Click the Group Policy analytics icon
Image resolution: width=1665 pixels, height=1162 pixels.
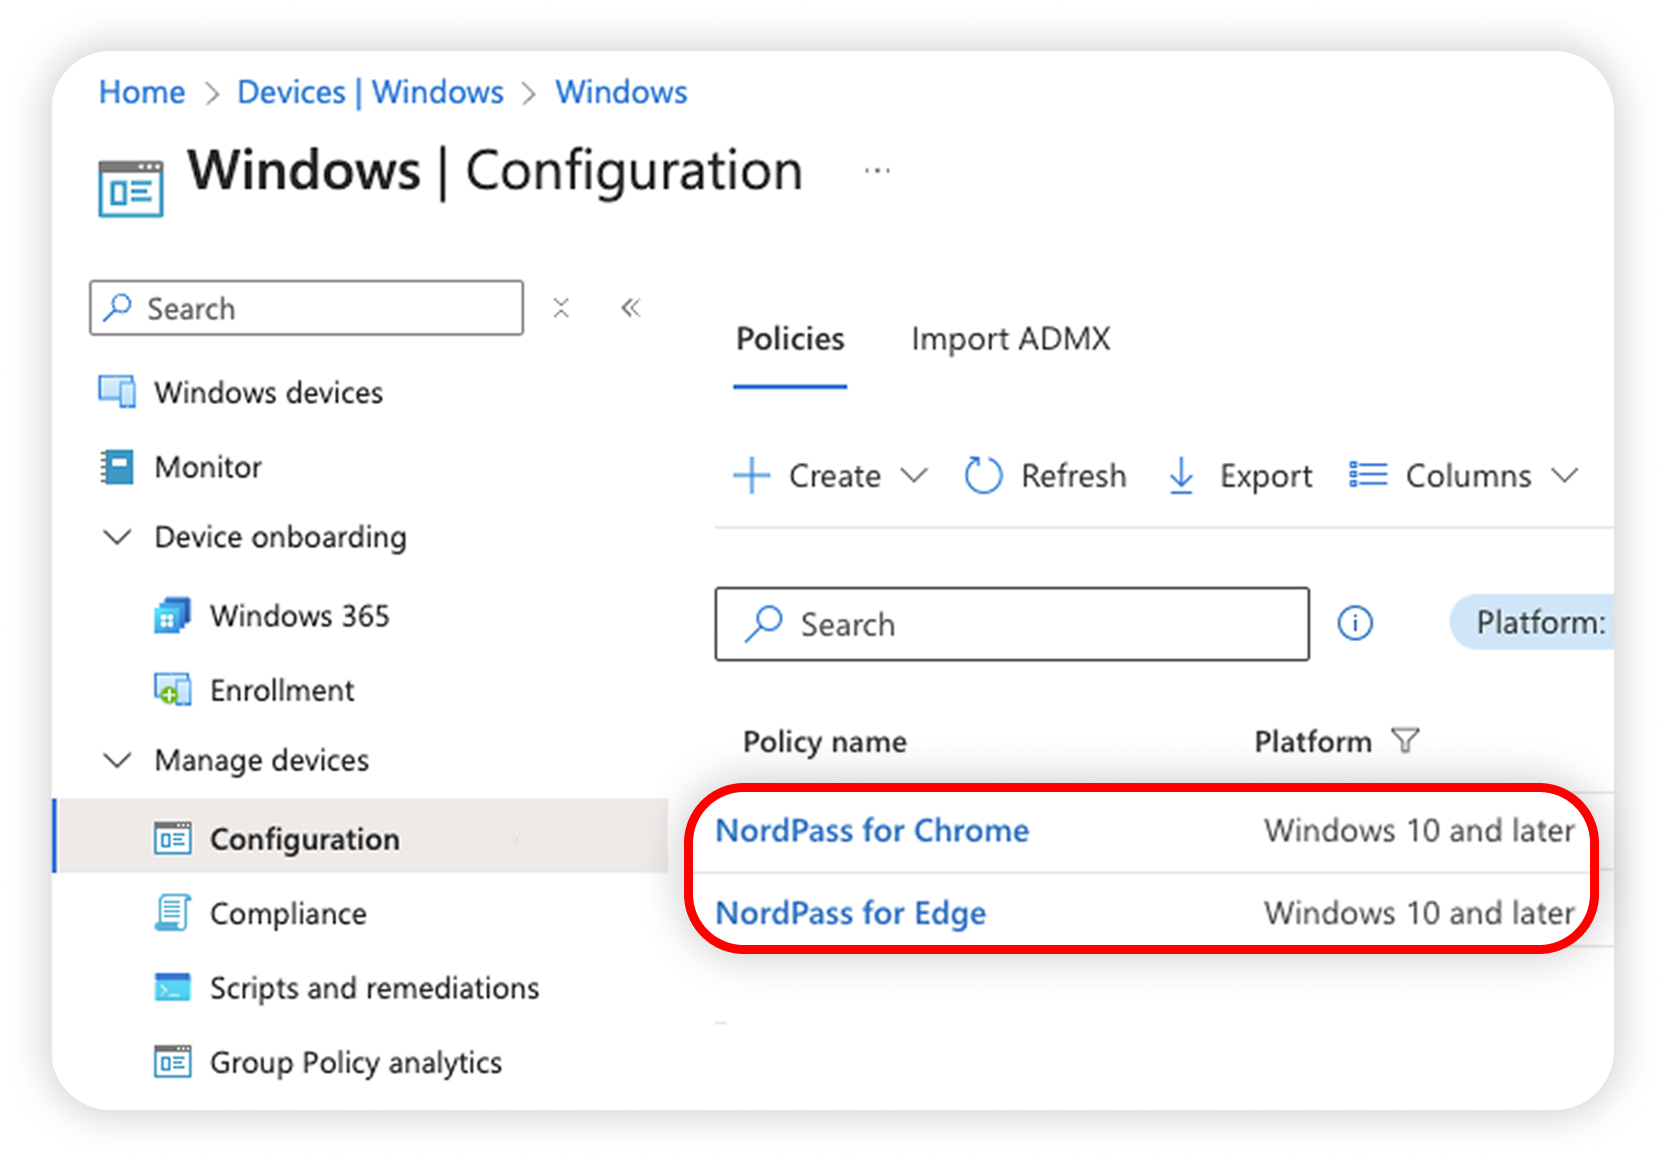coord(172,1061)
